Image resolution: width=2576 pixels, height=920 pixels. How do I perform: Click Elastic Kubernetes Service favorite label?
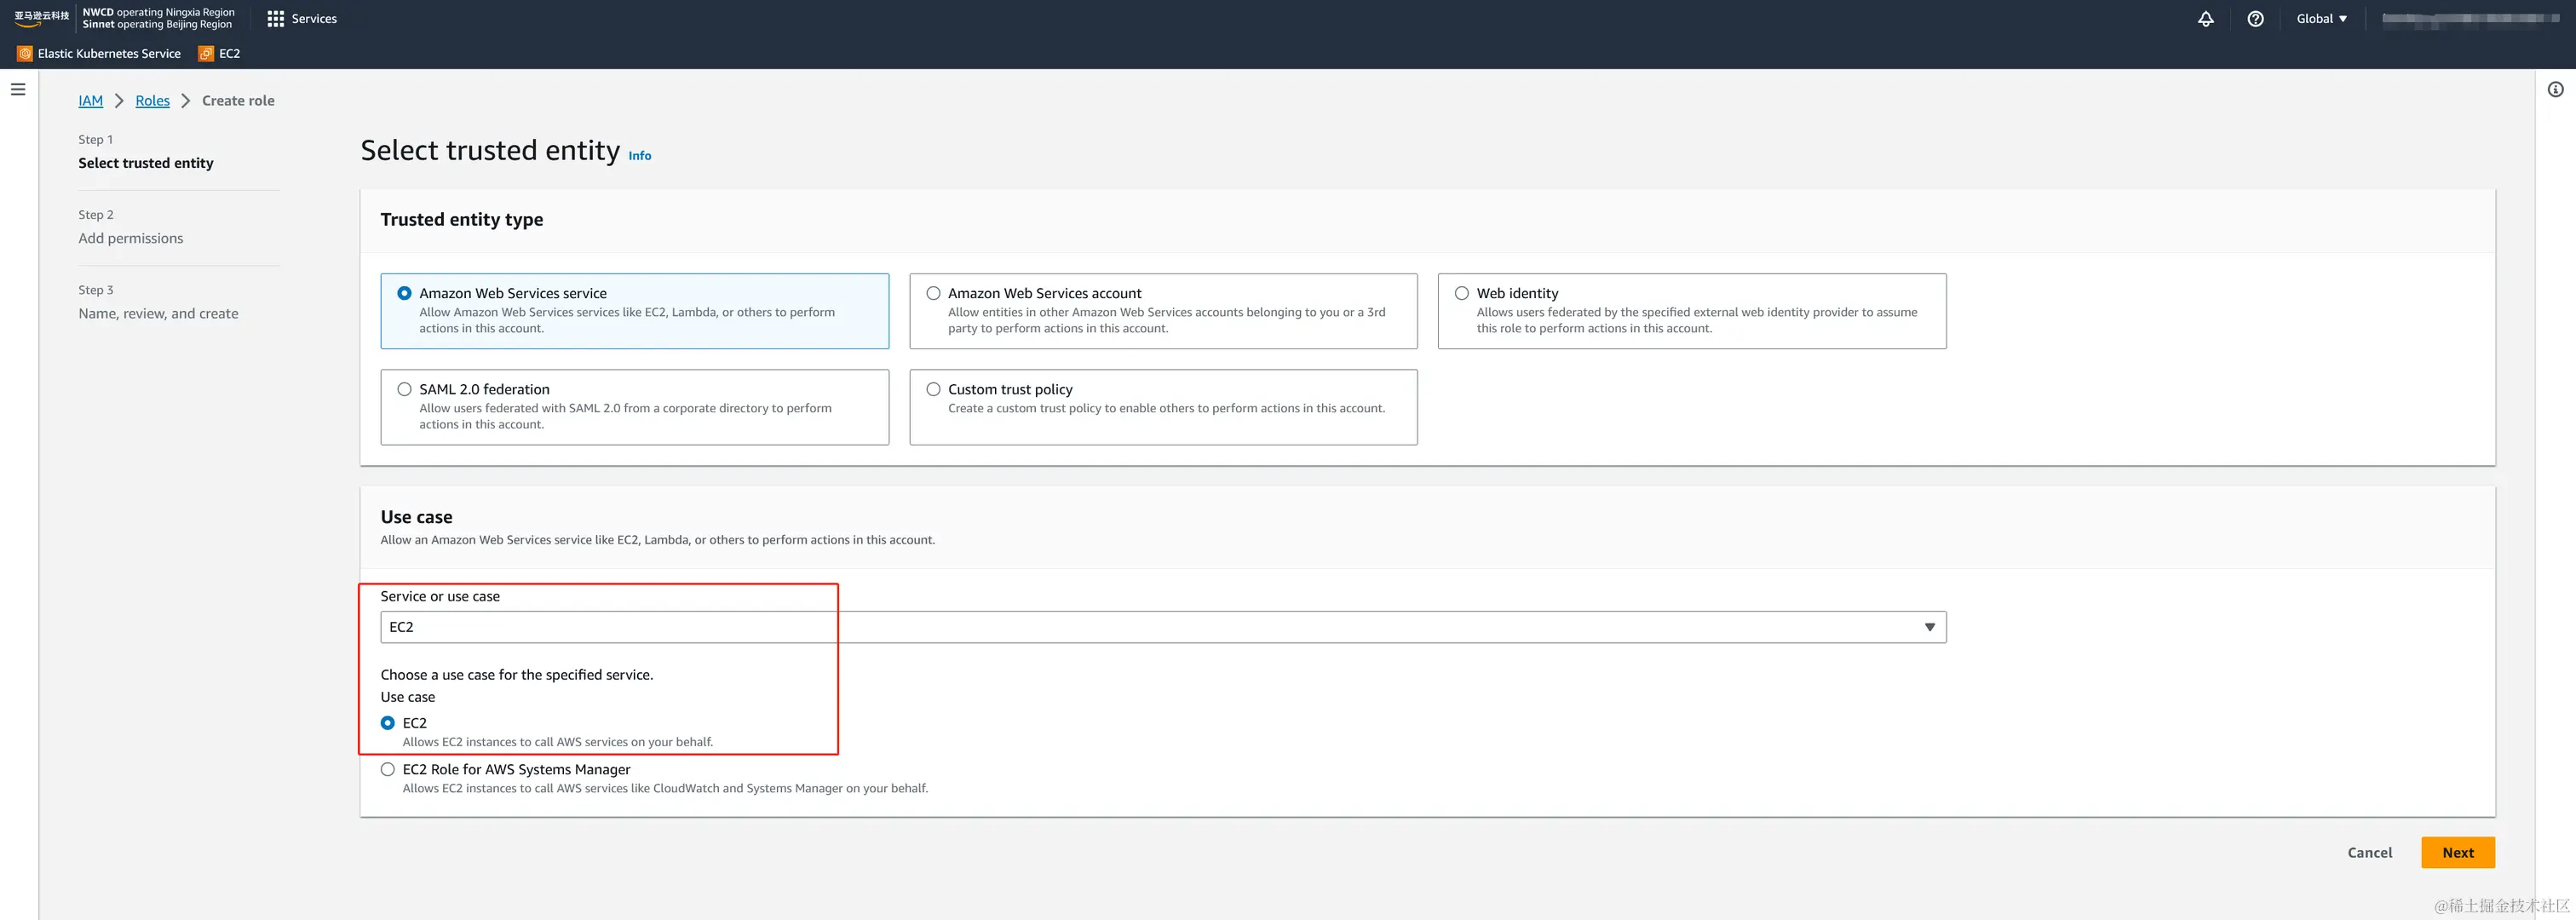109,54
